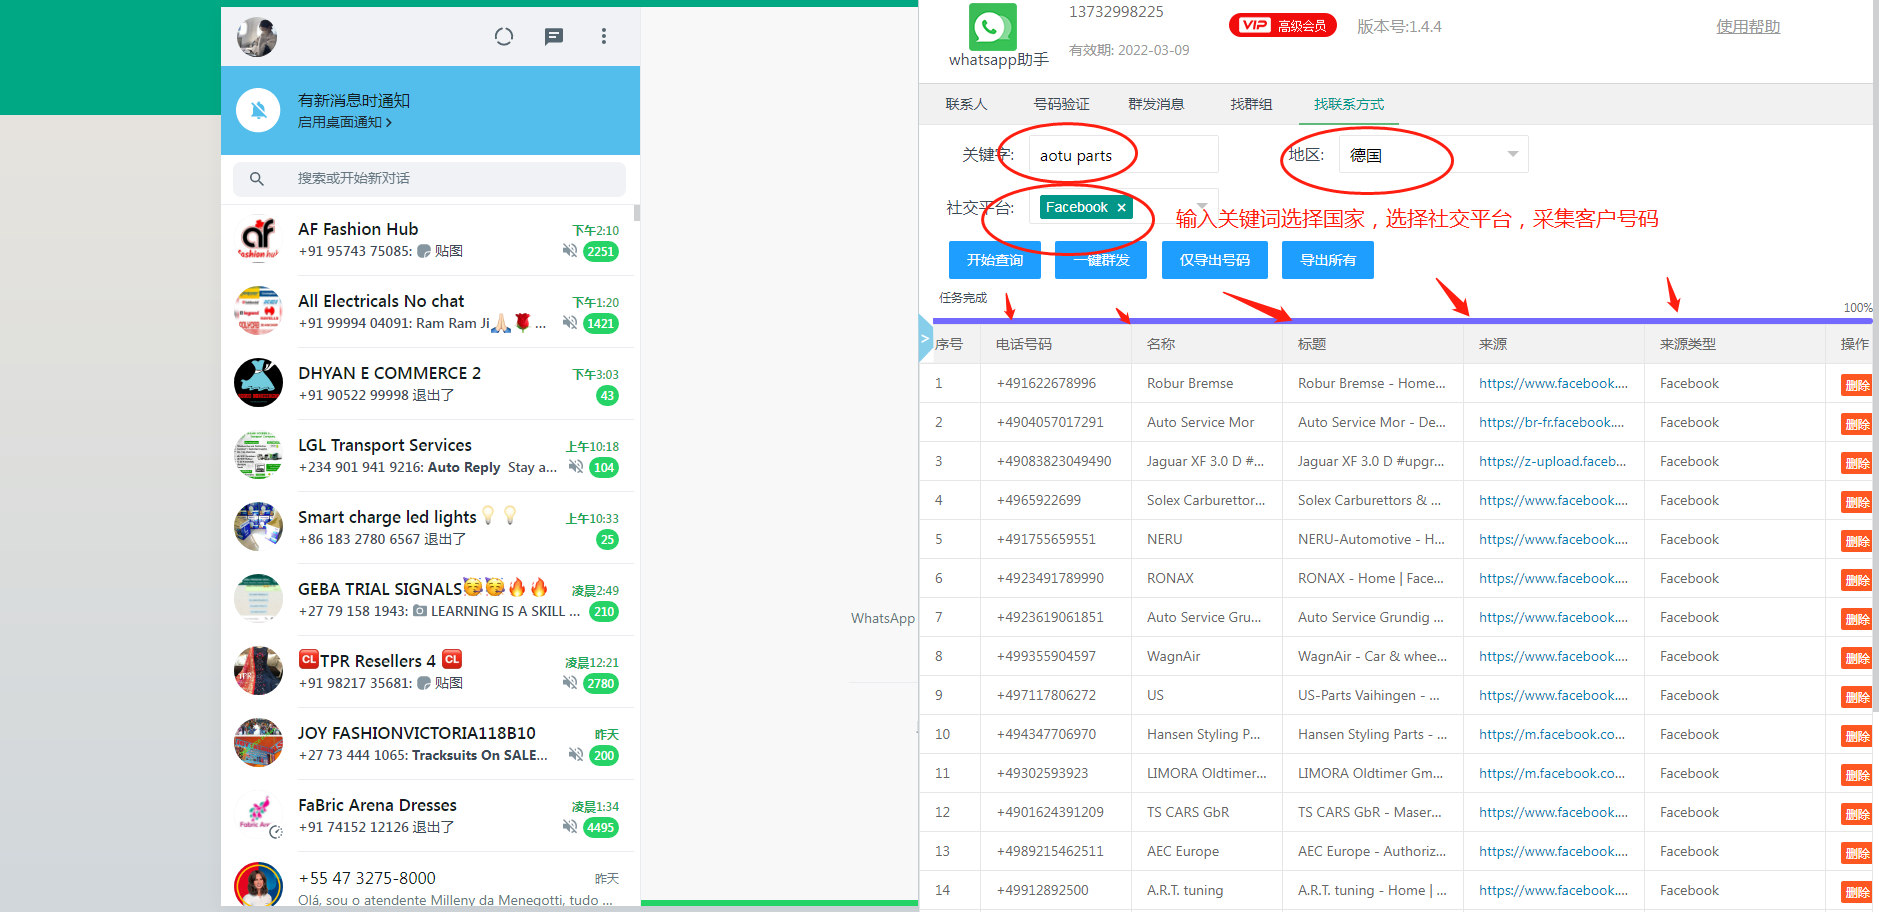Click 仅导出号码 button

[x=1215, y=260]
